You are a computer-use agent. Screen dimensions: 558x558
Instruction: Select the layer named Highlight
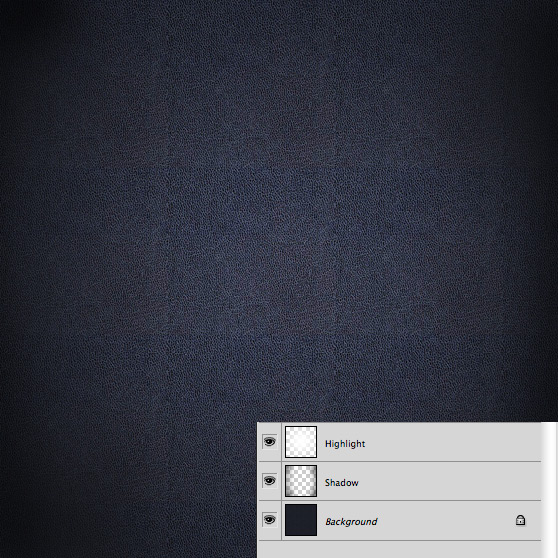(x=345, y=444)
